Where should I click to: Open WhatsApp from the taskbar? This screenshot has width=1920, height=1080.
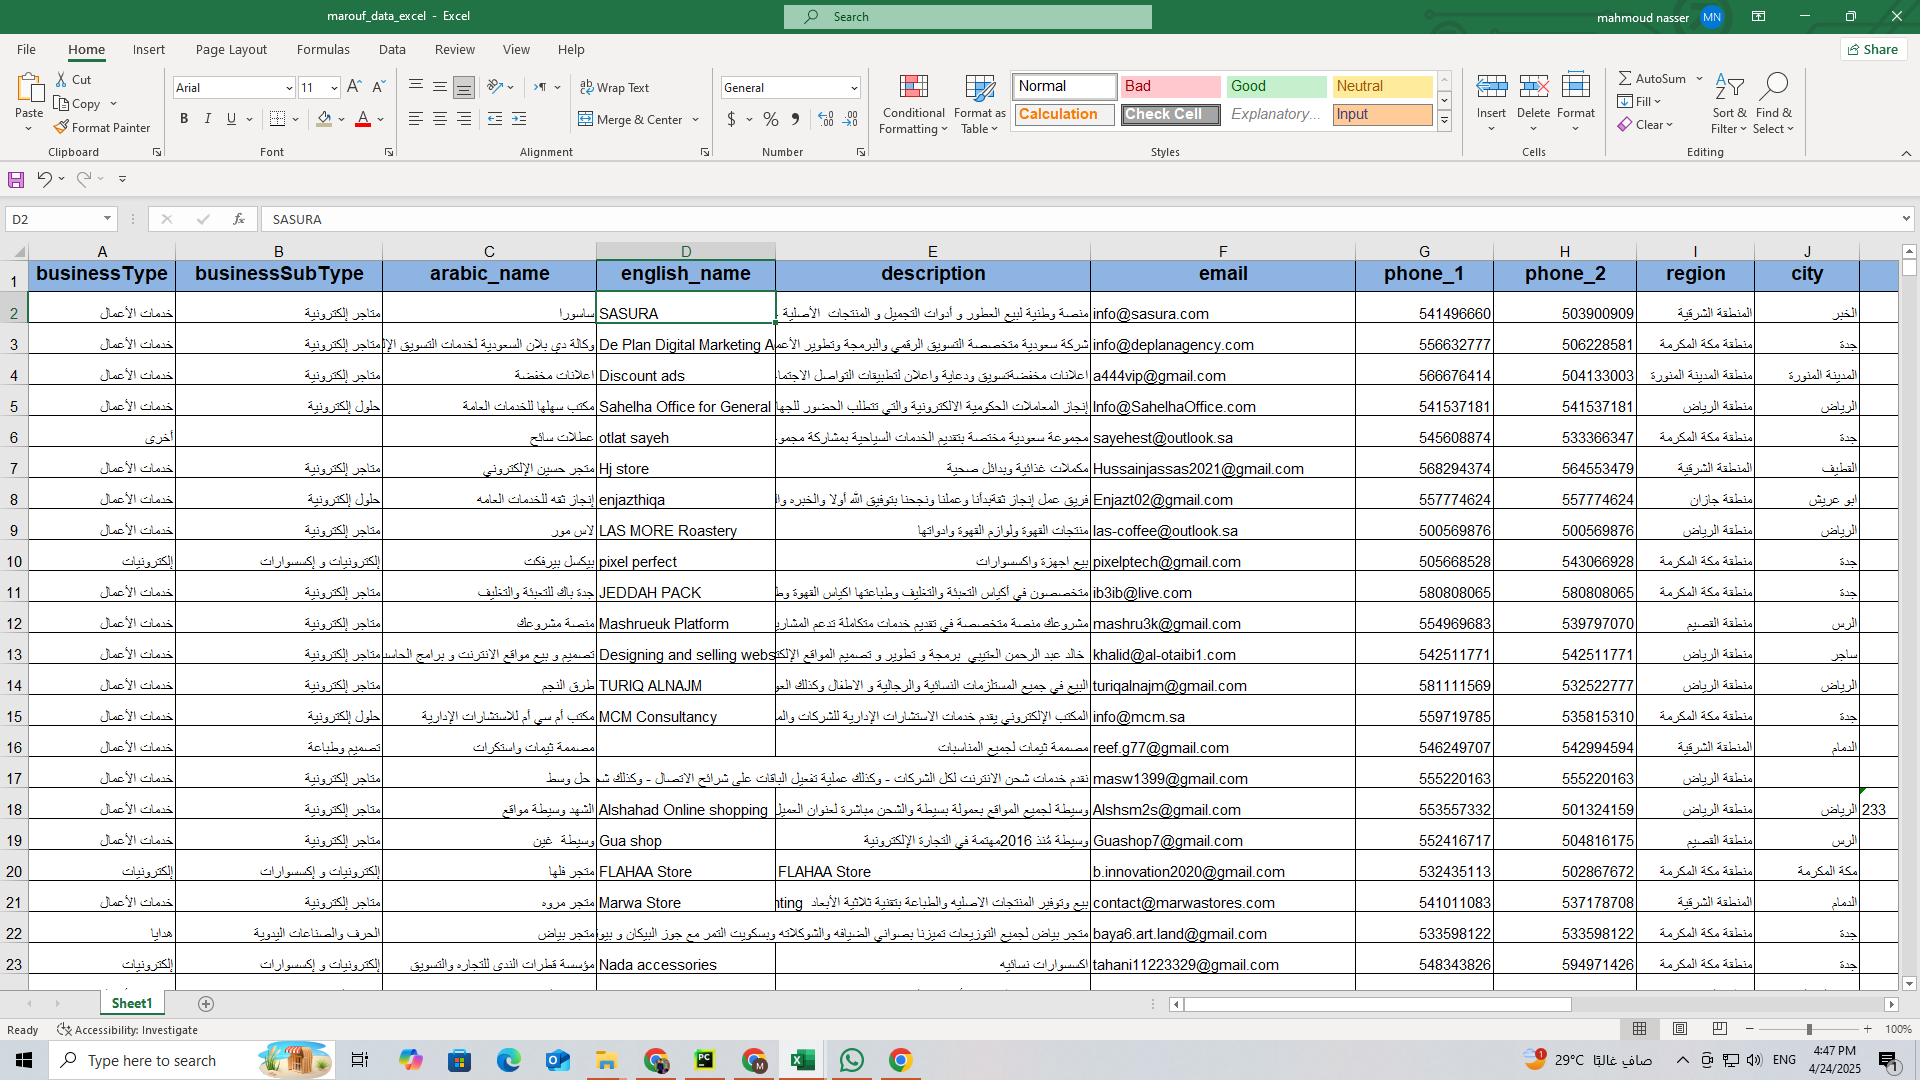tap(851, 1060)
